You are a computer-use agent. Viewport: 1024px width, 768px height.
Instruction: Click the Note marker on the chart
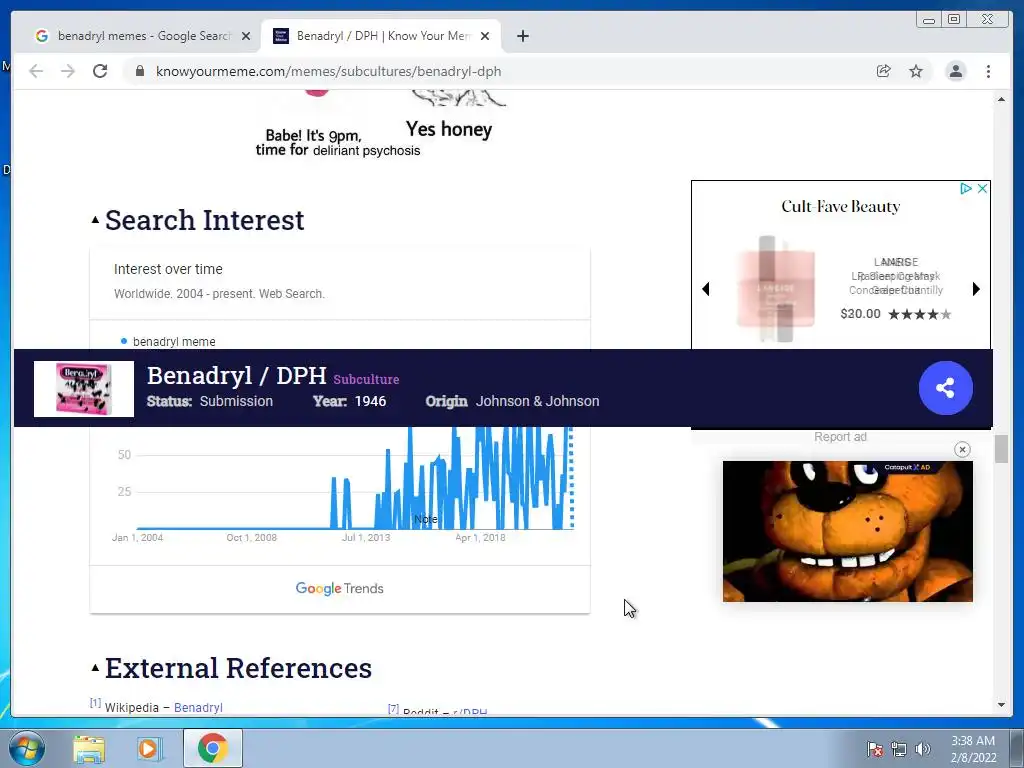click(426, 519)
